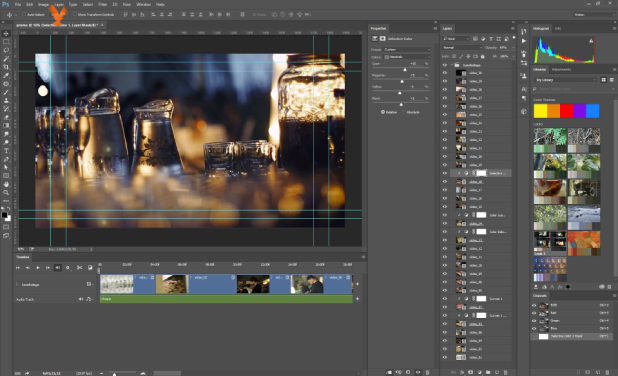The width and height of the screenshot is (618, 376).
Task: Select the Gradient tool
Action: click(x=6, y=126)
